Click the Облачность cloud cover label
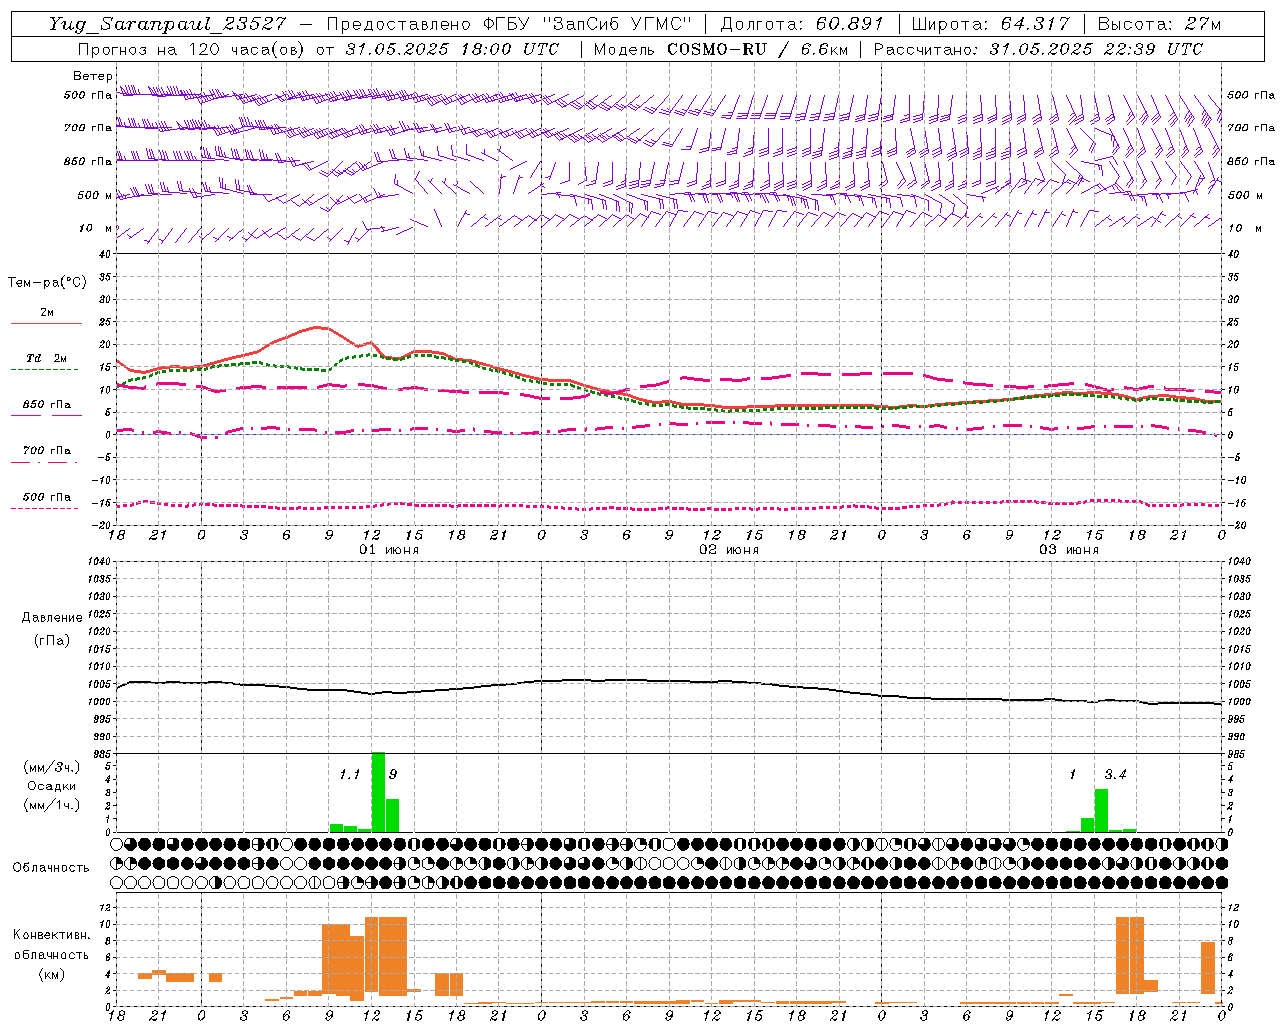 (x=51, y=867)
